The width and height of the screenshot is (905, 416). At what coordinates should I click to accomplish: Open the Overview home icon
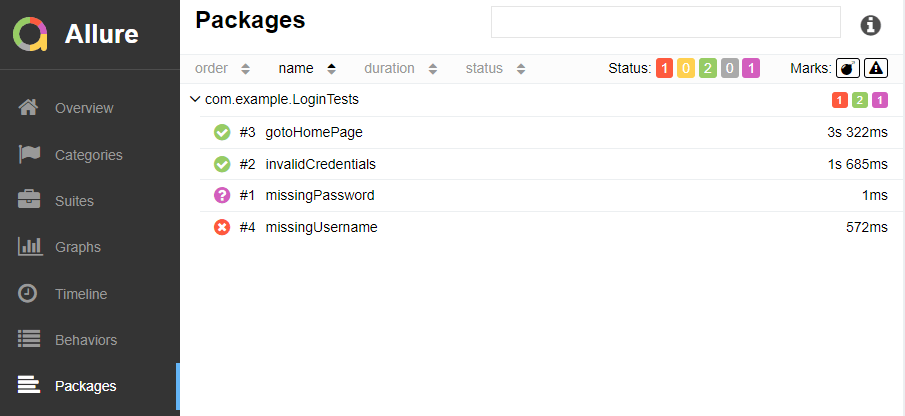(29, 108)
